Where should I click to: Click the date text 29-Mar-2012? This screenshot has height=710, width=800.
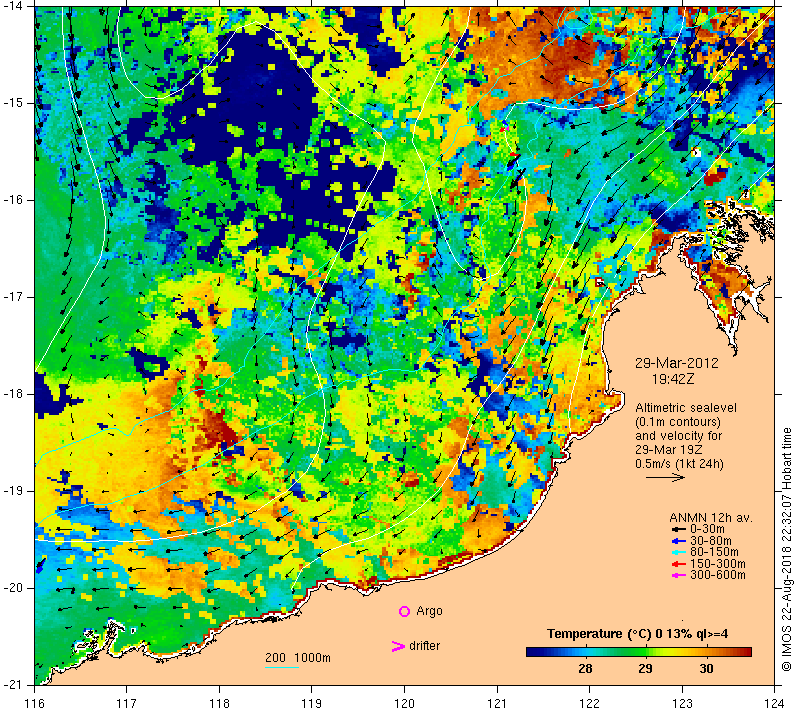(677, 363)
